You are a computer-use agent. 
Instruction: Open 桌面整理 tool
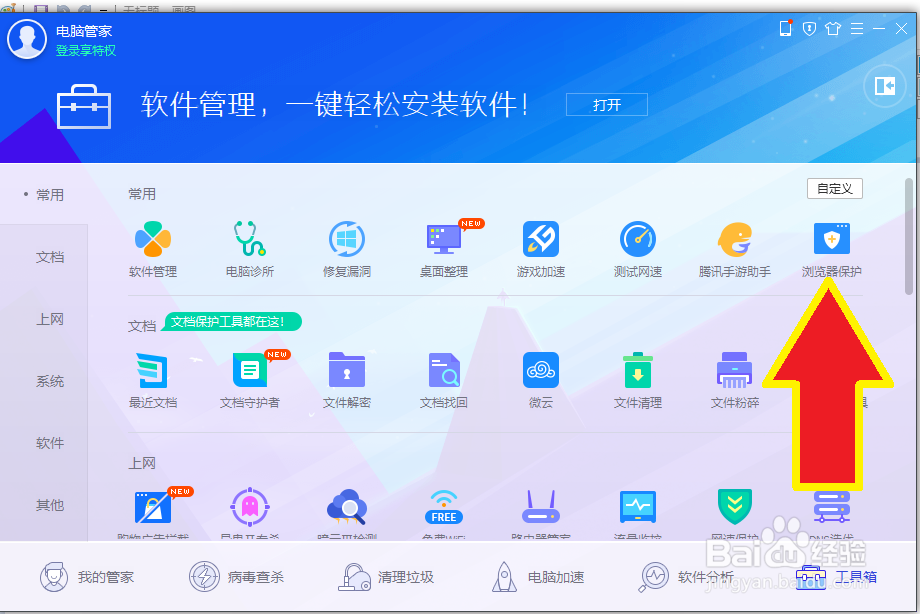coord(444,248)
